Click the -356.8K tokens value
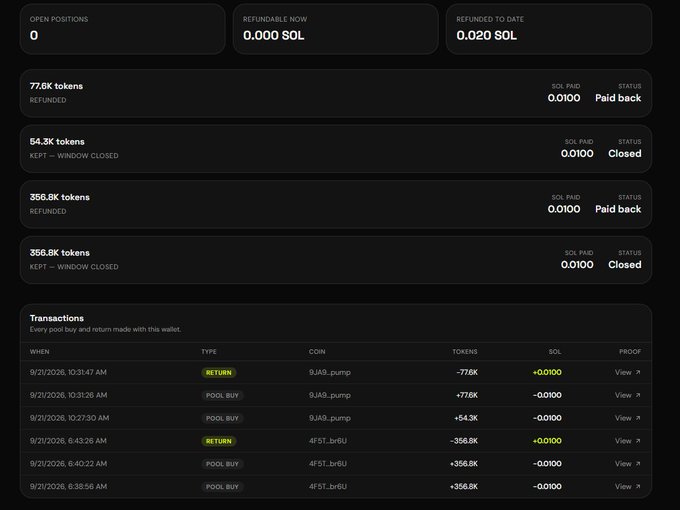680x510 pixels. [464, 441]
